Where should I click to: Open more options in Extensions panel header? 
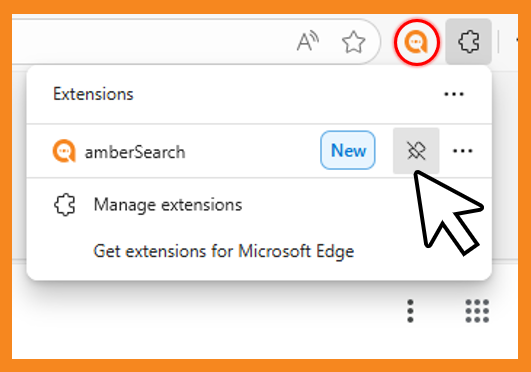454,94
